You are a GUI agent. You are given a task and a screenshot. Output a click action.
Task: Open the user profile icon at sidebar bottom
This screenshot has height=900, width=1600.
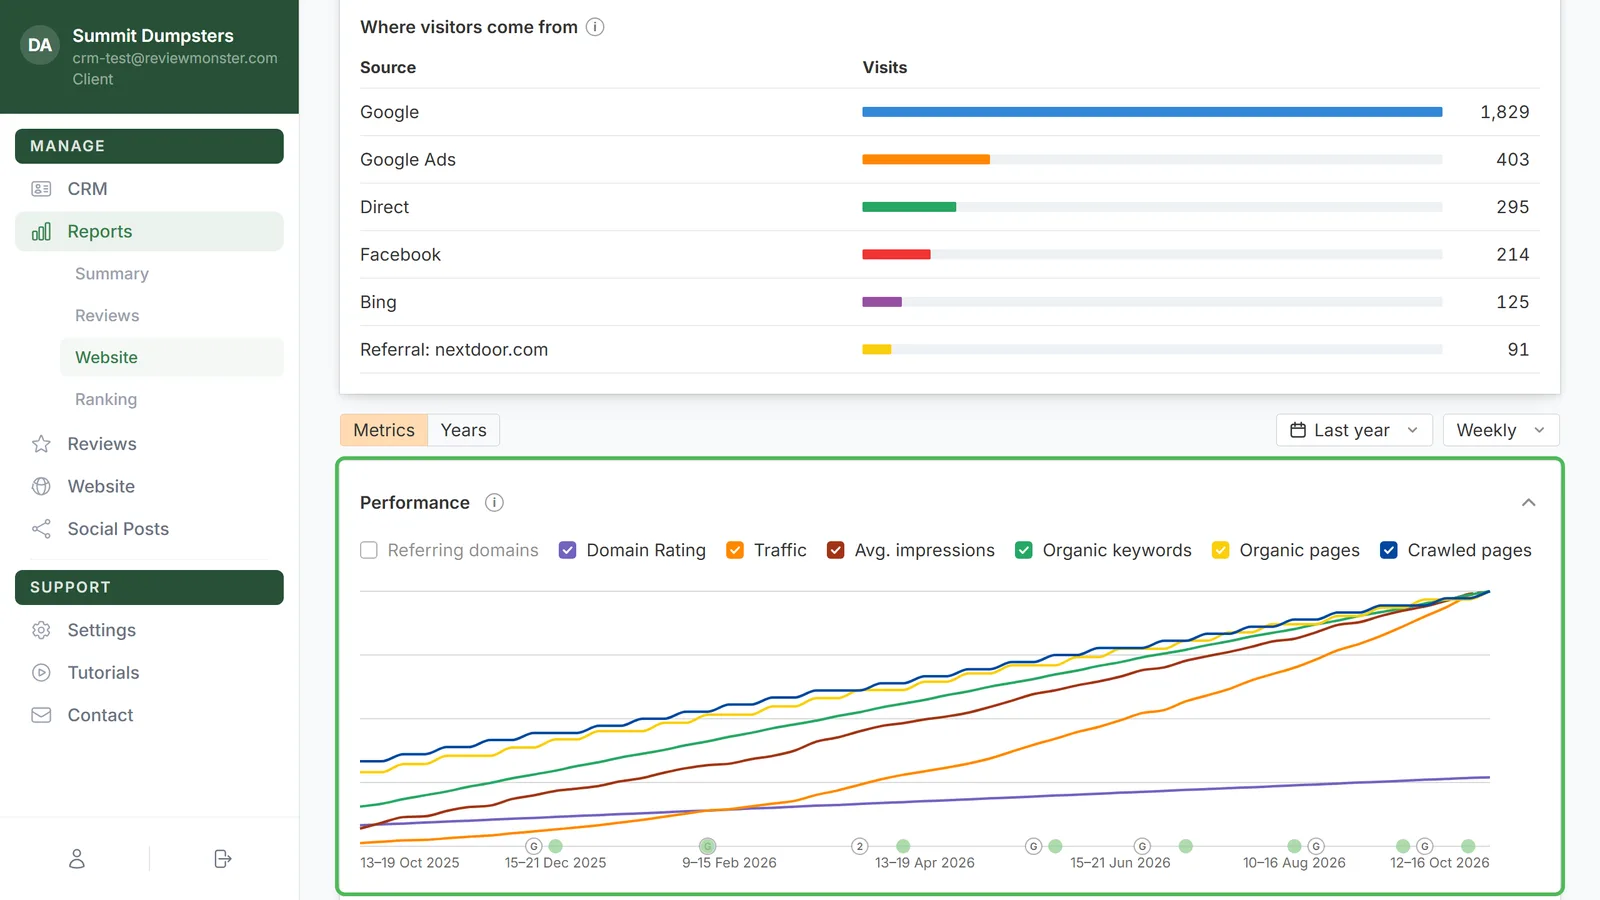pos(77,859)
